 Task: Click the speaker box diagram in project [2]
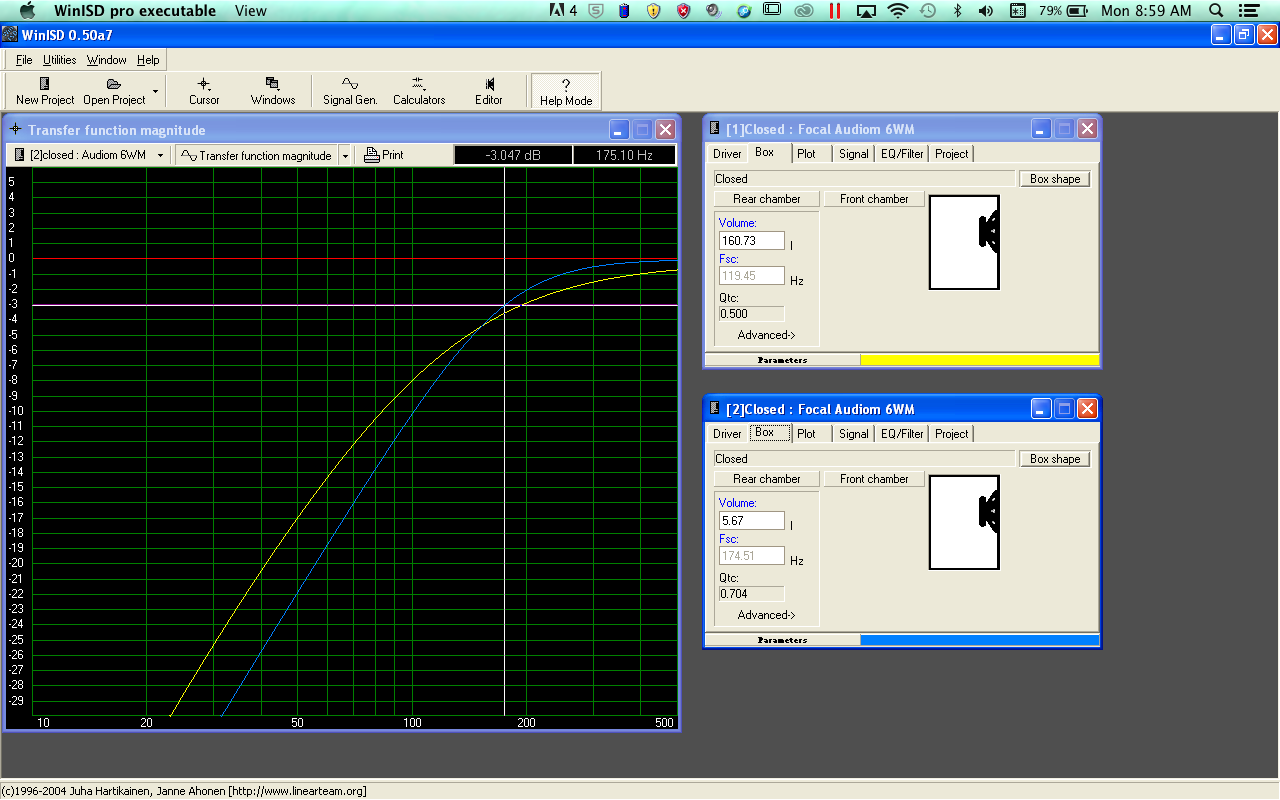pyautogui.click(x=964, y=523)
